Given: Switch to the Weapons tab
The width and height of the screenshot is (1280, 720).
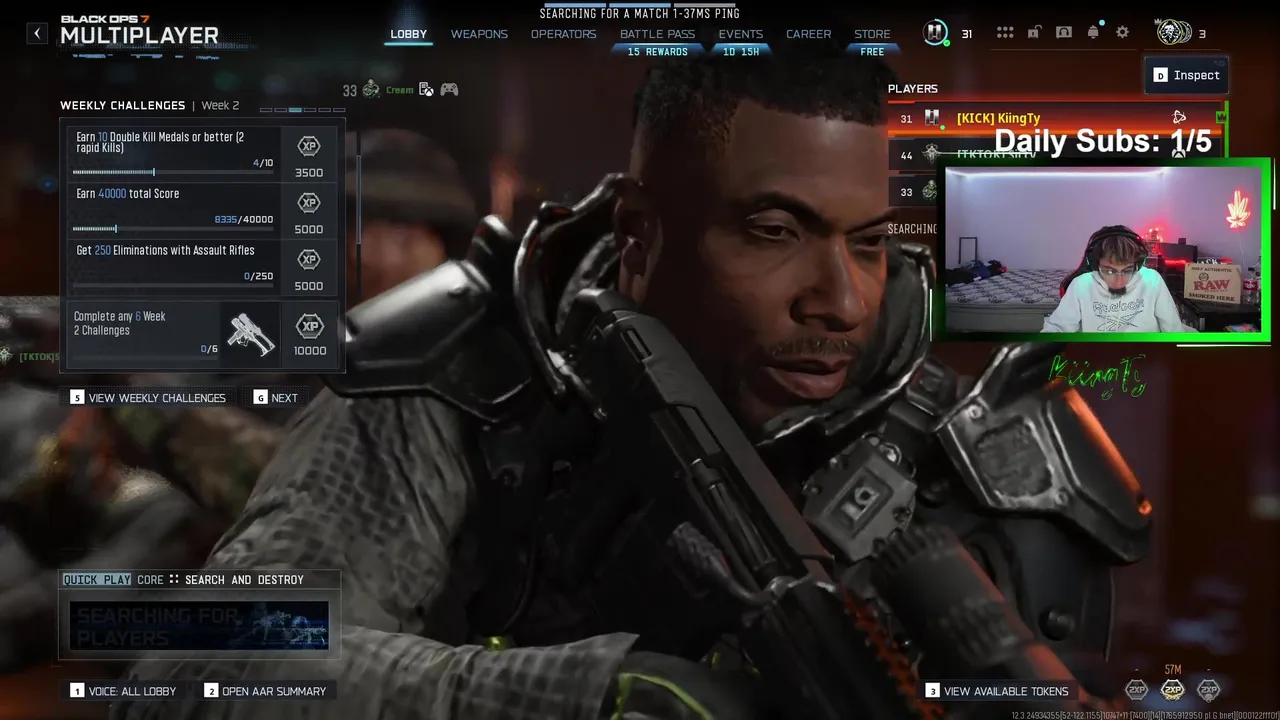Looking at the screenshot, I should tap(479, 34).
